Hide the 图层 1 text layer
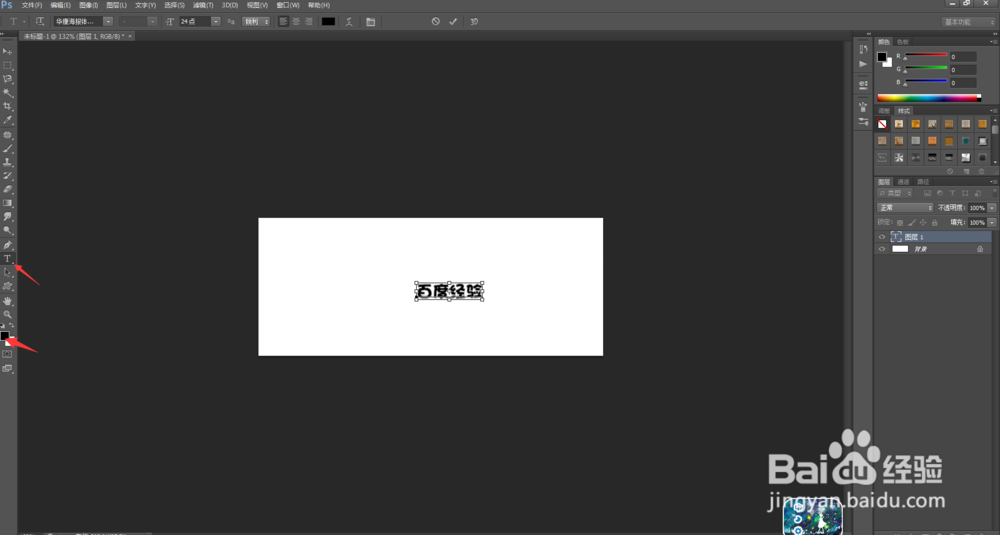The image size is (1000, 535). click(x=882, y=237)
